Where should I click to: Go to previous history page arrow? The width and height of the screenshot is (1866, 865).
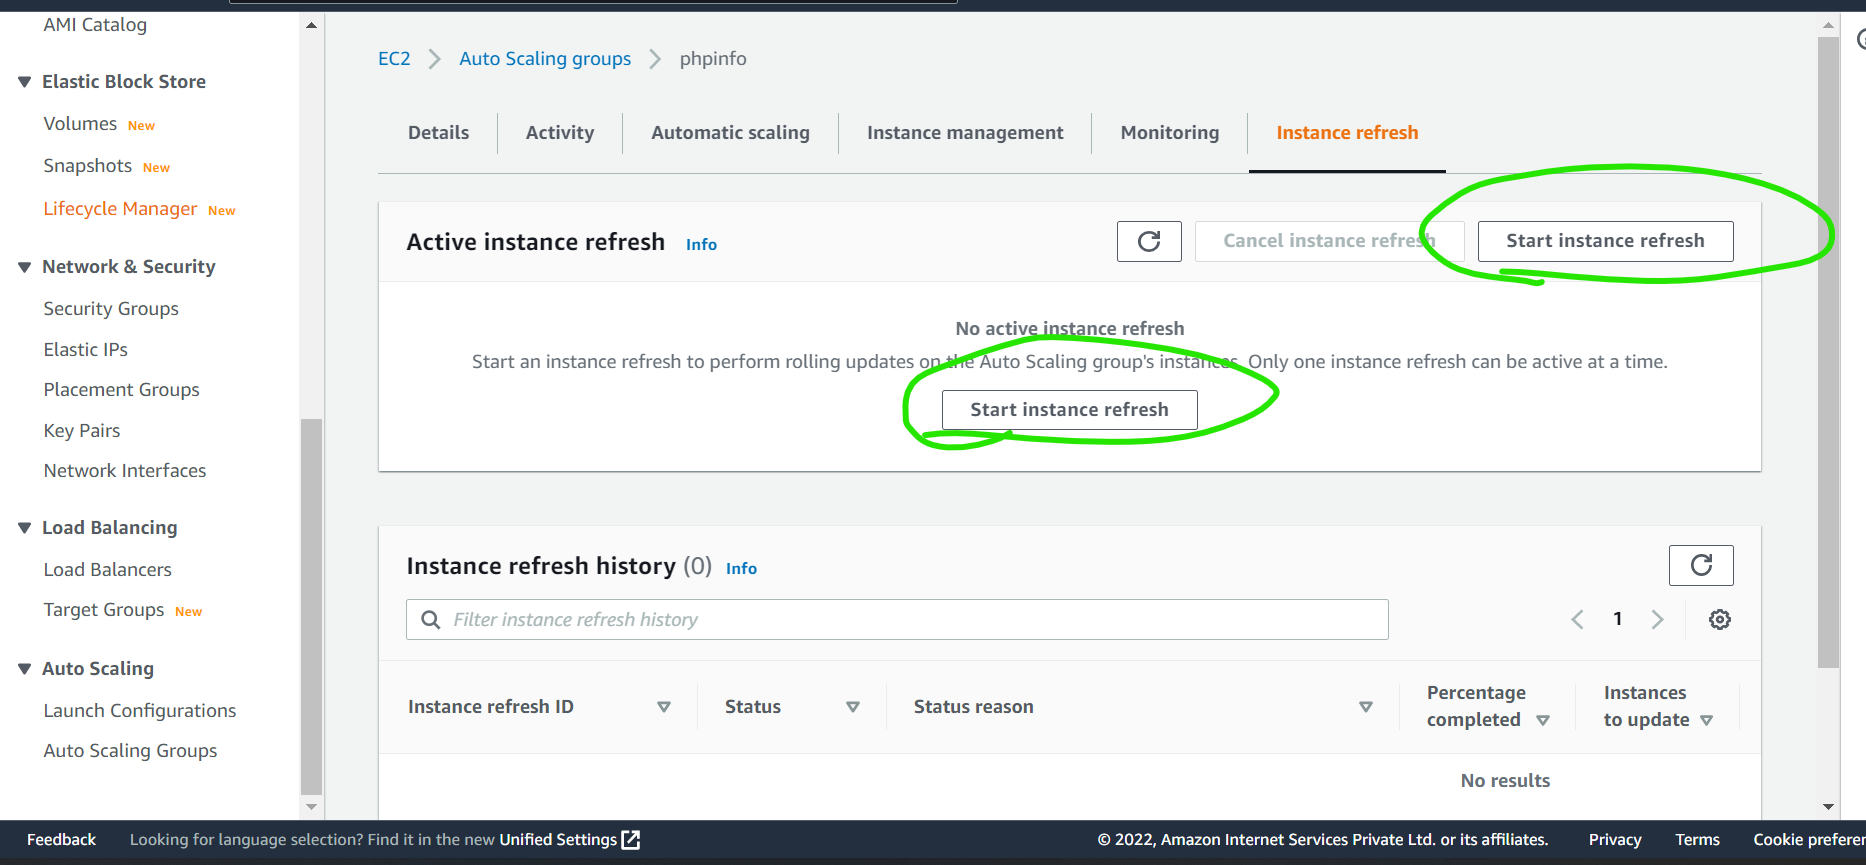pyautogui.click(x=1577, y=620)
